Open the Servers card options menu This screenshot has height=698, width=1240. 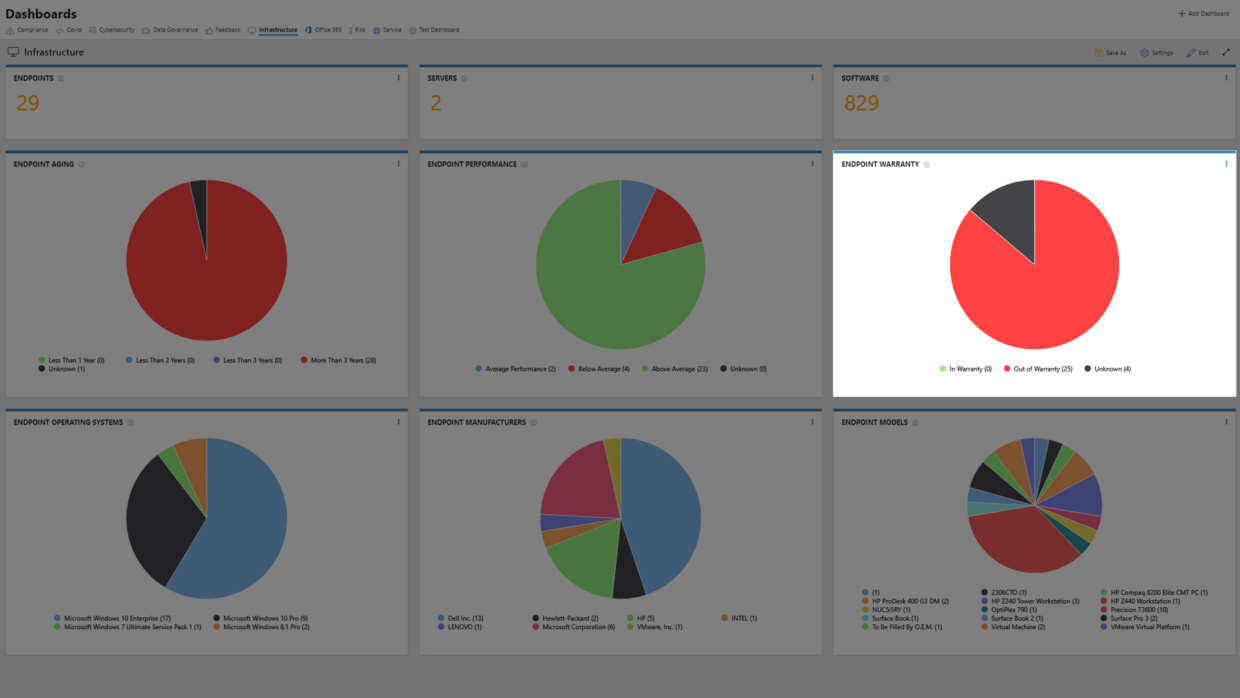click(812, 78)
